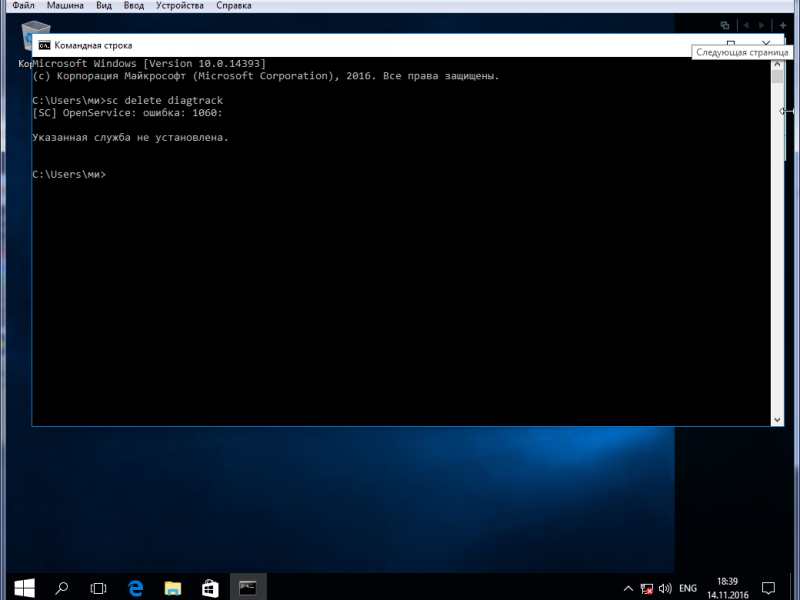Open Task View from taskbar
800x600 pixels.
tap(98, 588)
